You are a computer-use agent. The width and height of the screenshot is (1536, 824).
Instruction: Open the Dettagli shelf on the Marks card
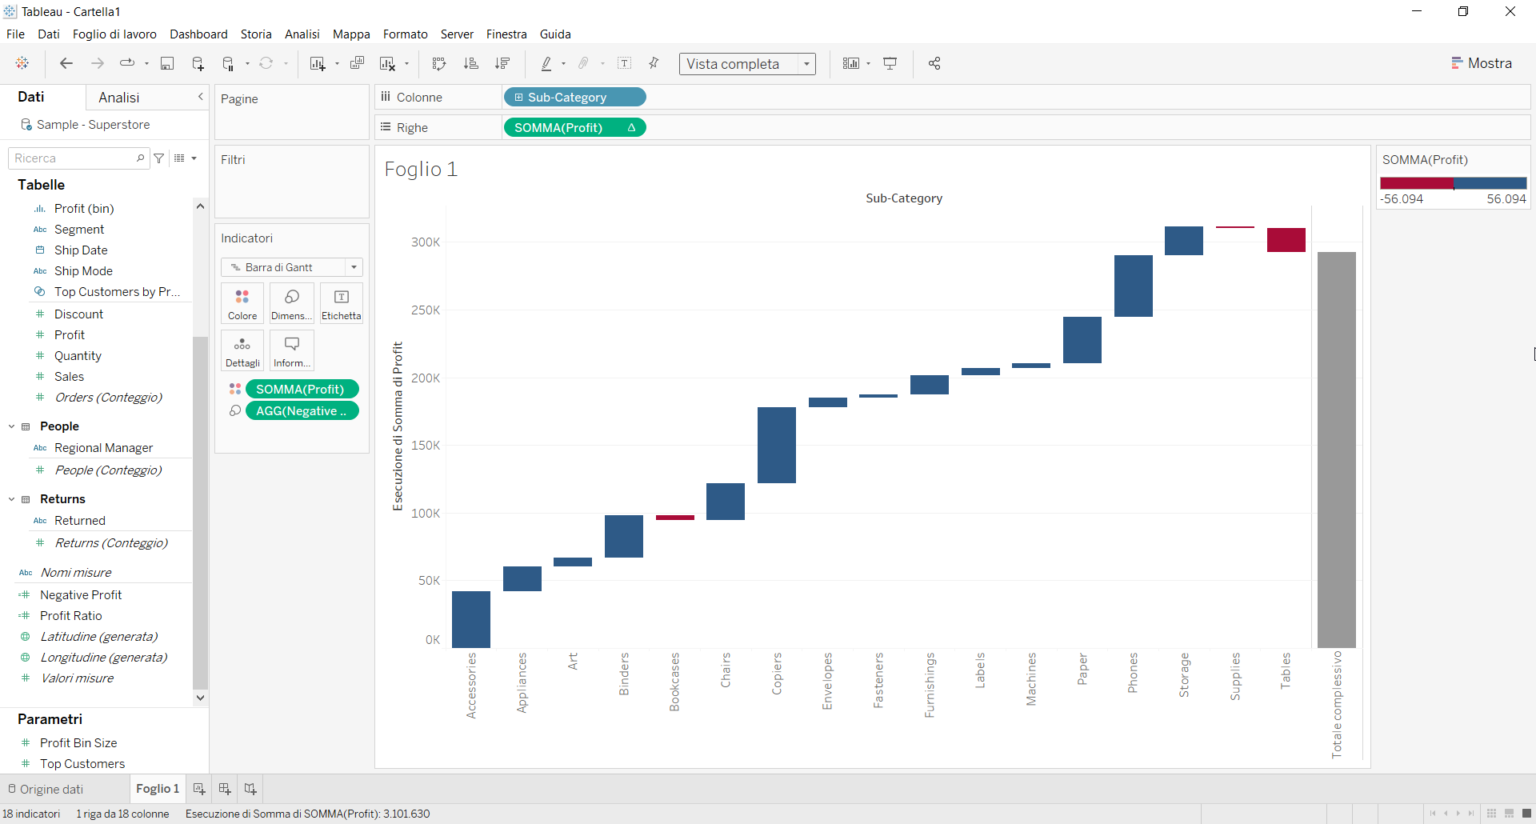point(242,350)
